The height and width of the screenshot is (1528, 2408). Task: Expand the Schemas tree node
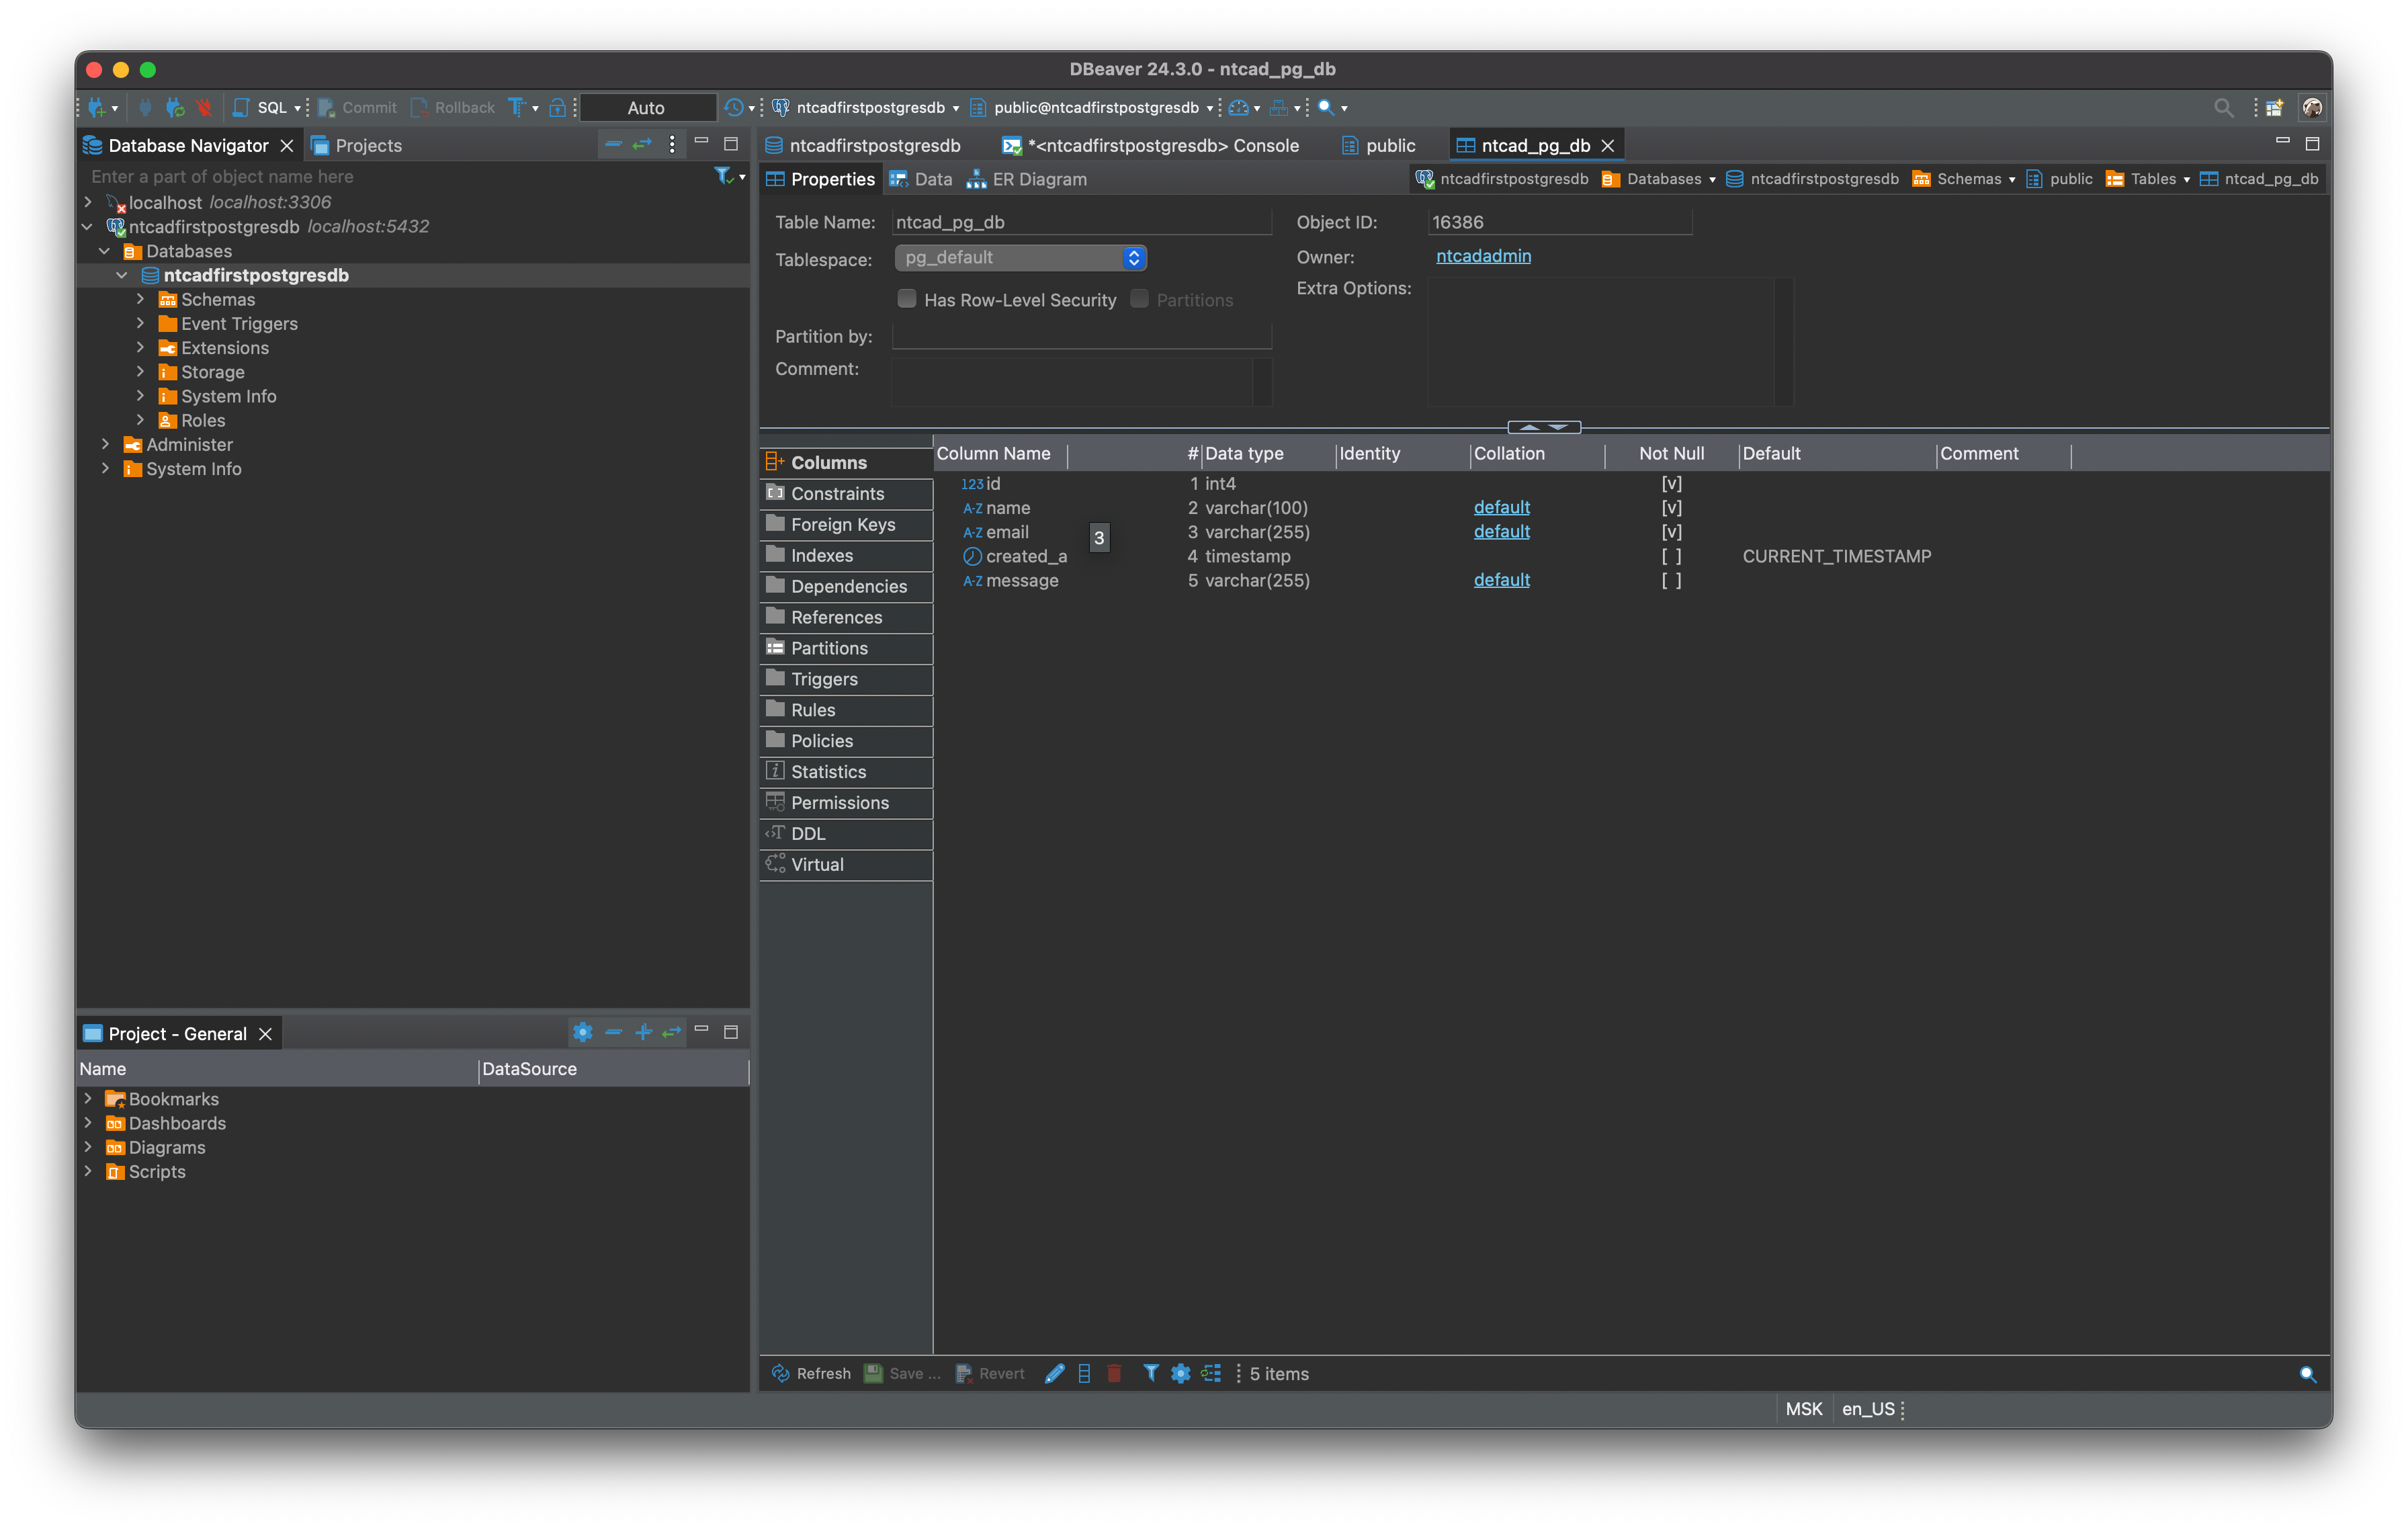(x=140, y=299)
